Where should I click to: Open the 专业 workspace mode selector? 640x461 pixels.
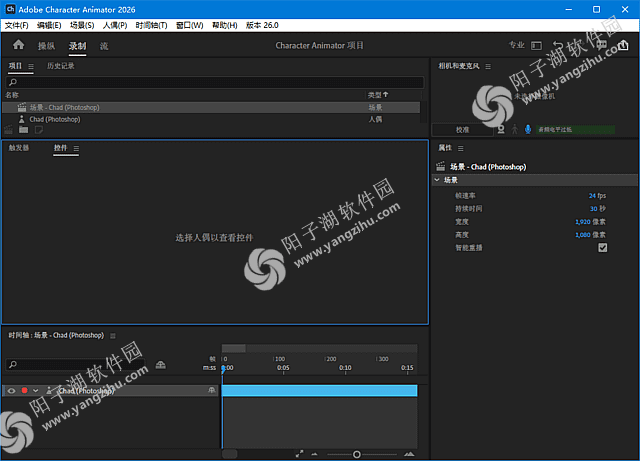click(x=516, y=45)
